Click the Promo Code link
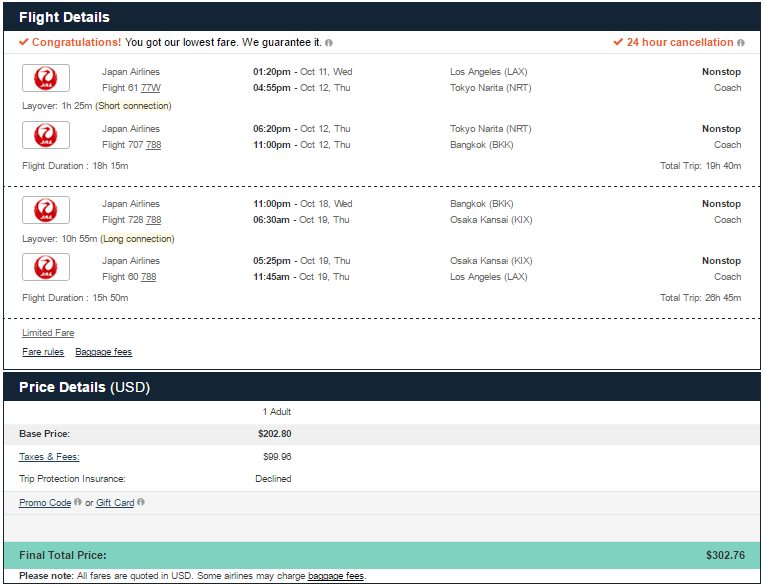The width and height of the screenshot is (766, 587). tap(45, 503)
